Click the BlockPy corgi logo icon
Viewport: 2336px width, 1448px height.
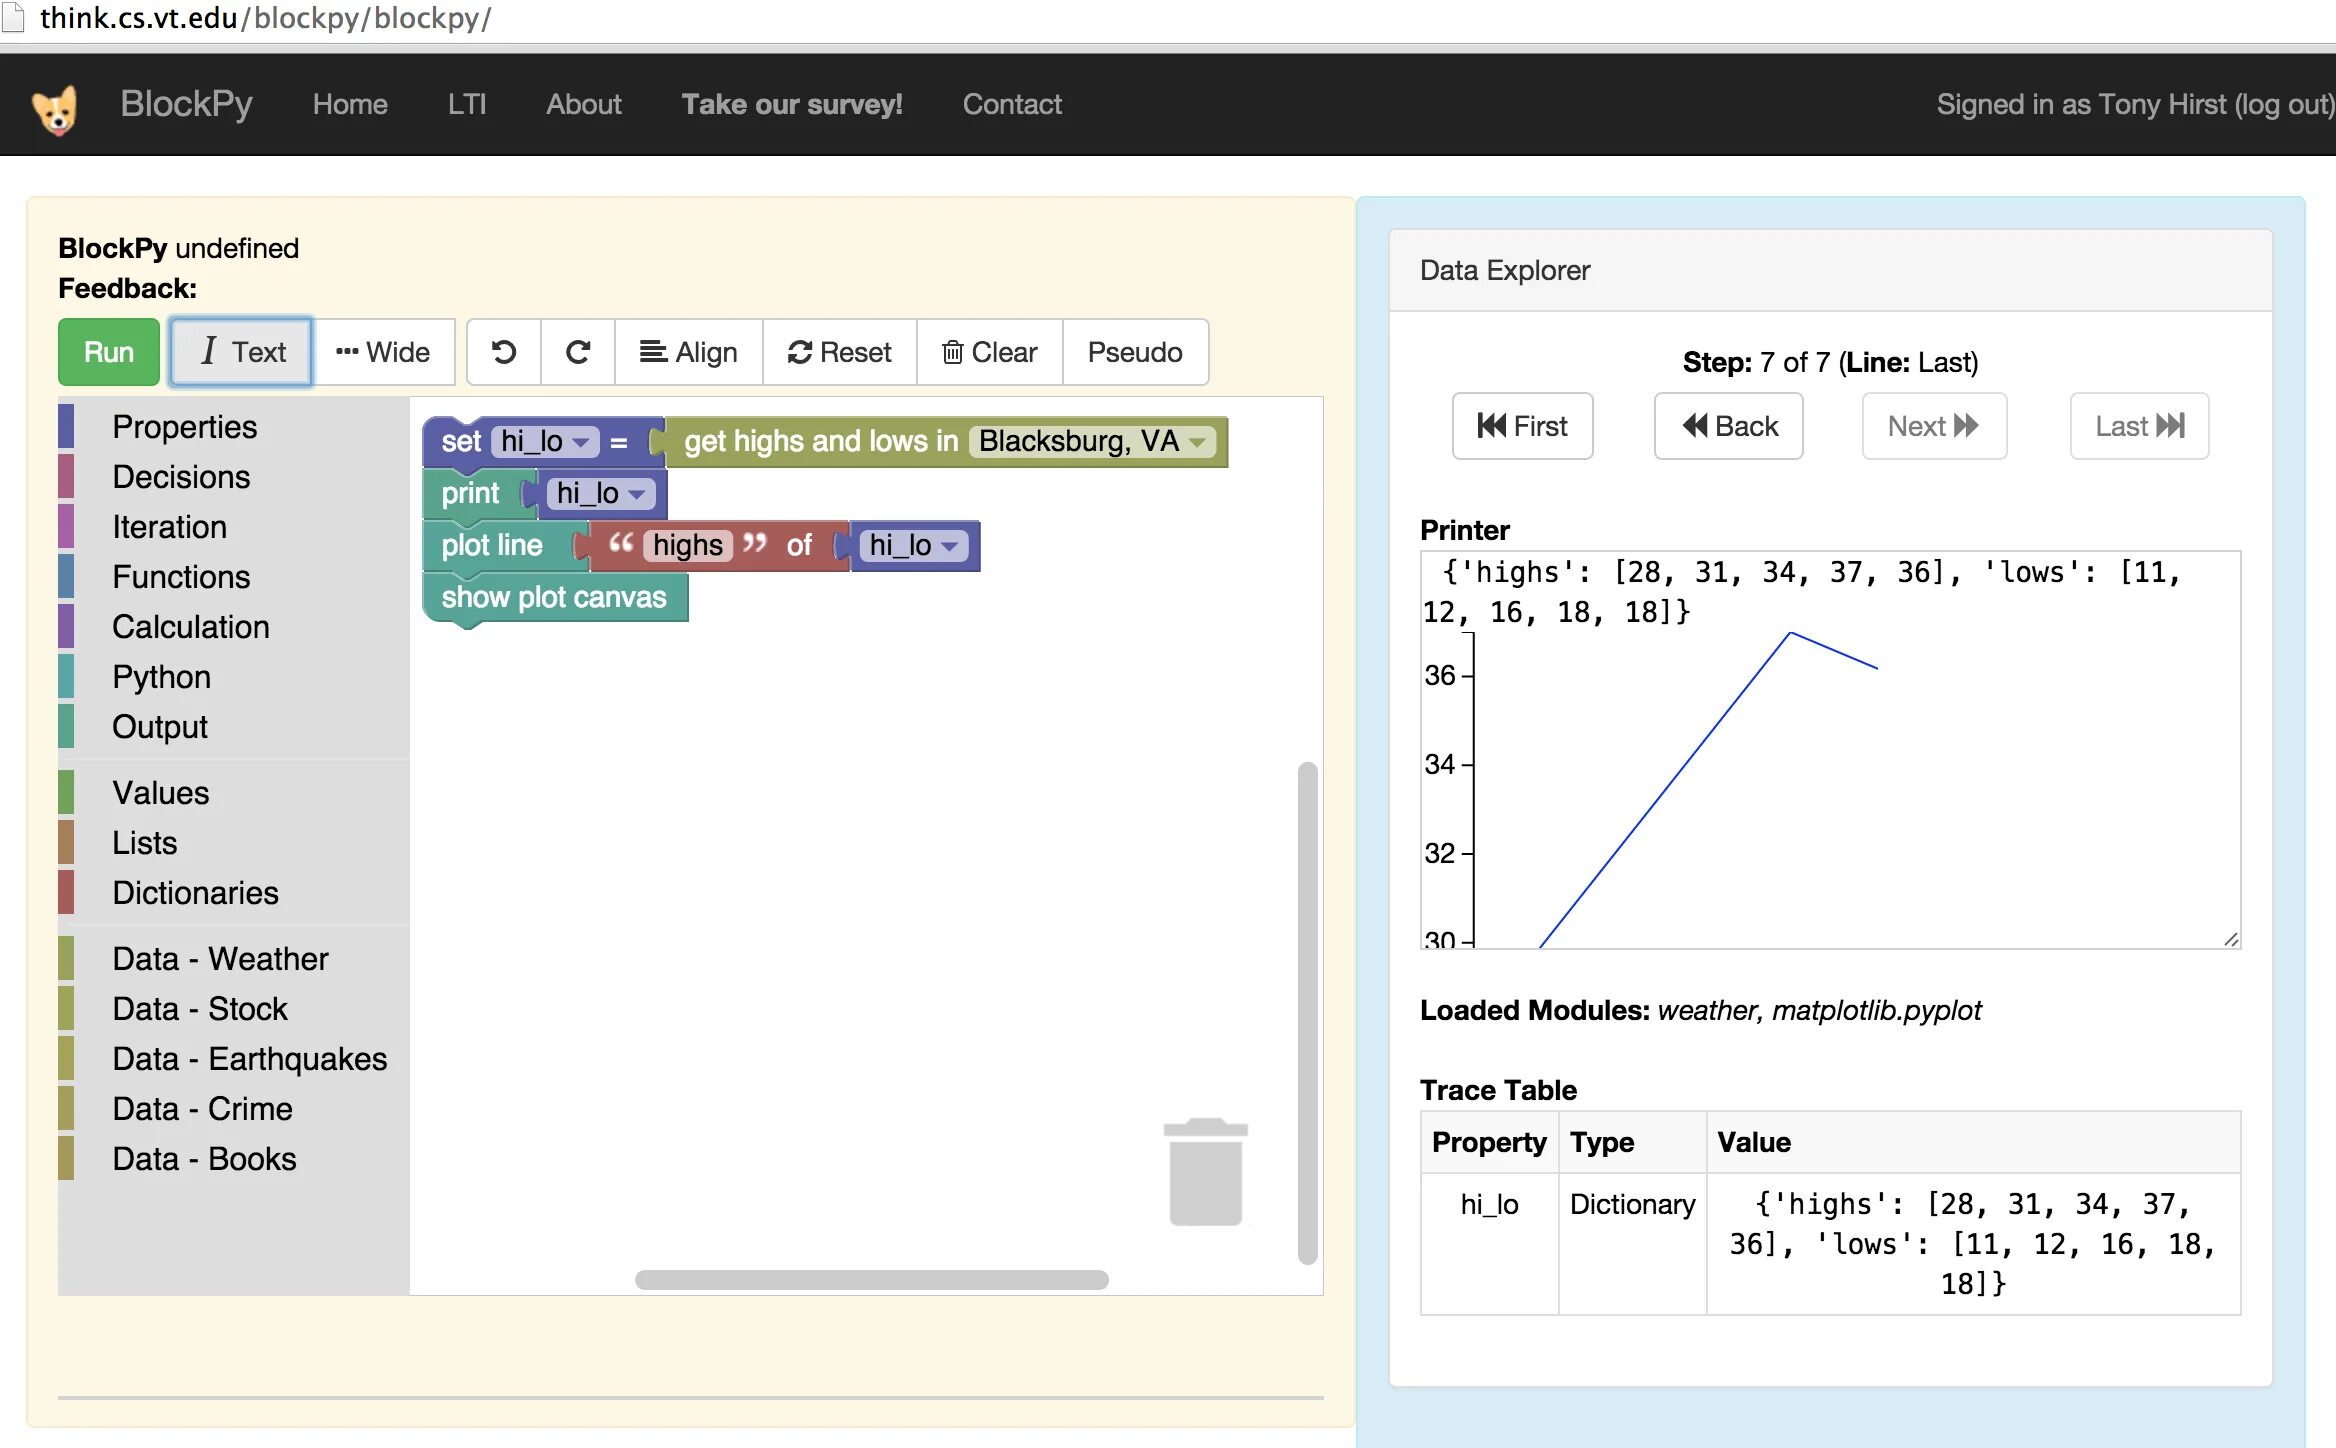pos(55,108)
